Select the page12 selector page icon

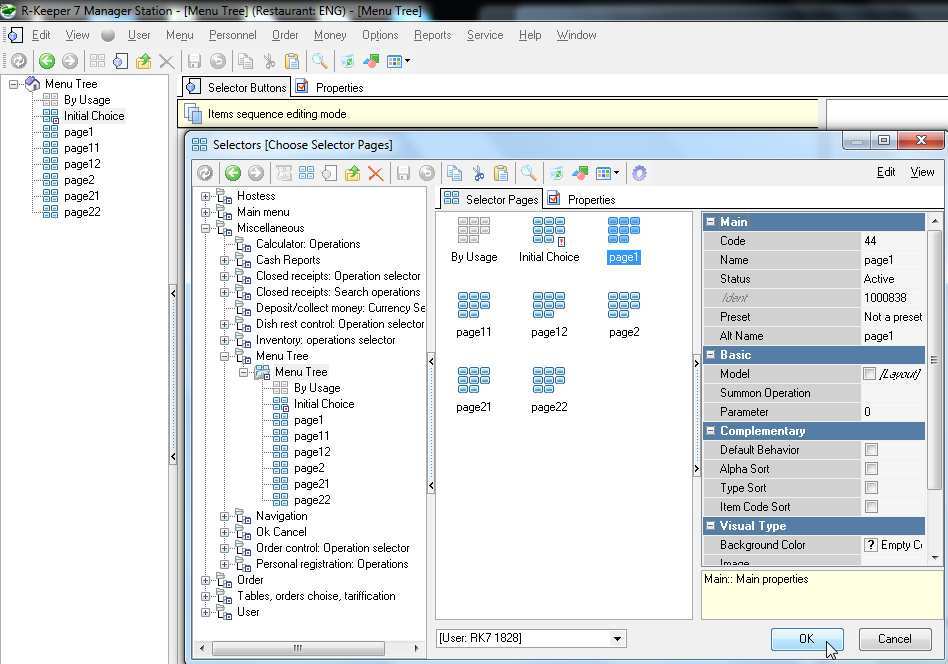click(x=549, y=305)
